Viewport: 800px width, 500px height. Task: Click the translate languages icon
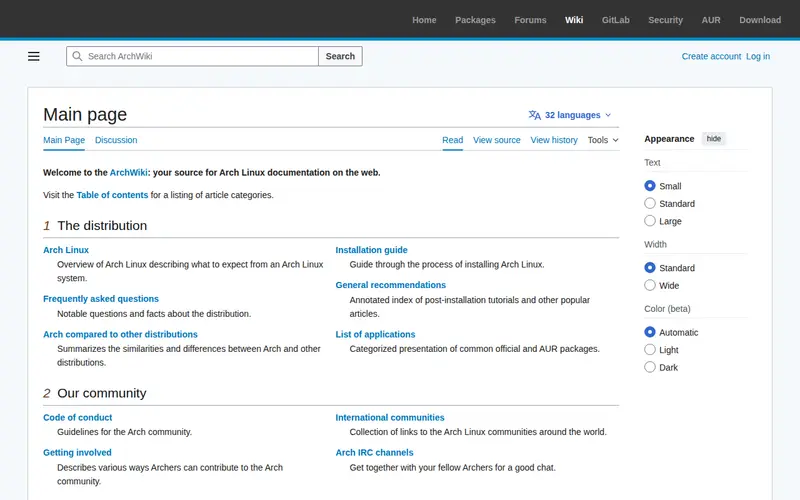(x=534, y=115)
